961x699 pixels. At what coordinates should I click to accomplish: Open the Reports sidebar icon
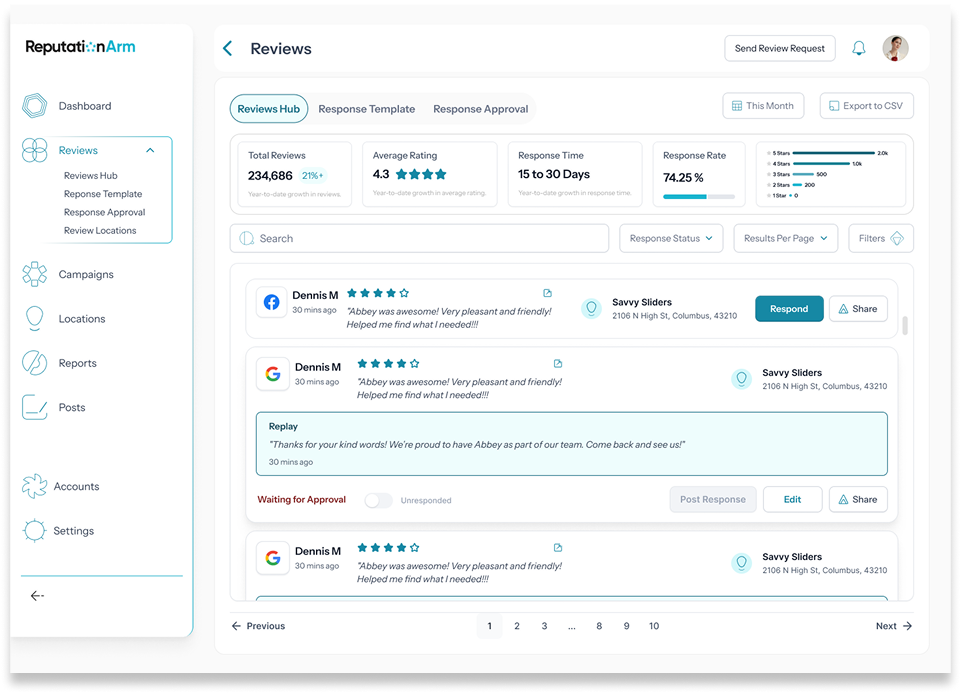point(35,363)
